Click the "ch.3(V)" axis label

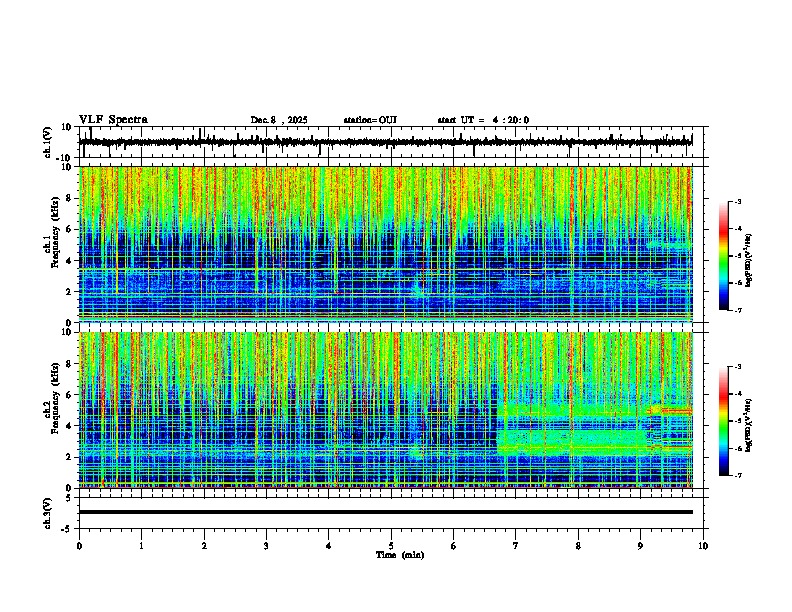tap(48, 513)
